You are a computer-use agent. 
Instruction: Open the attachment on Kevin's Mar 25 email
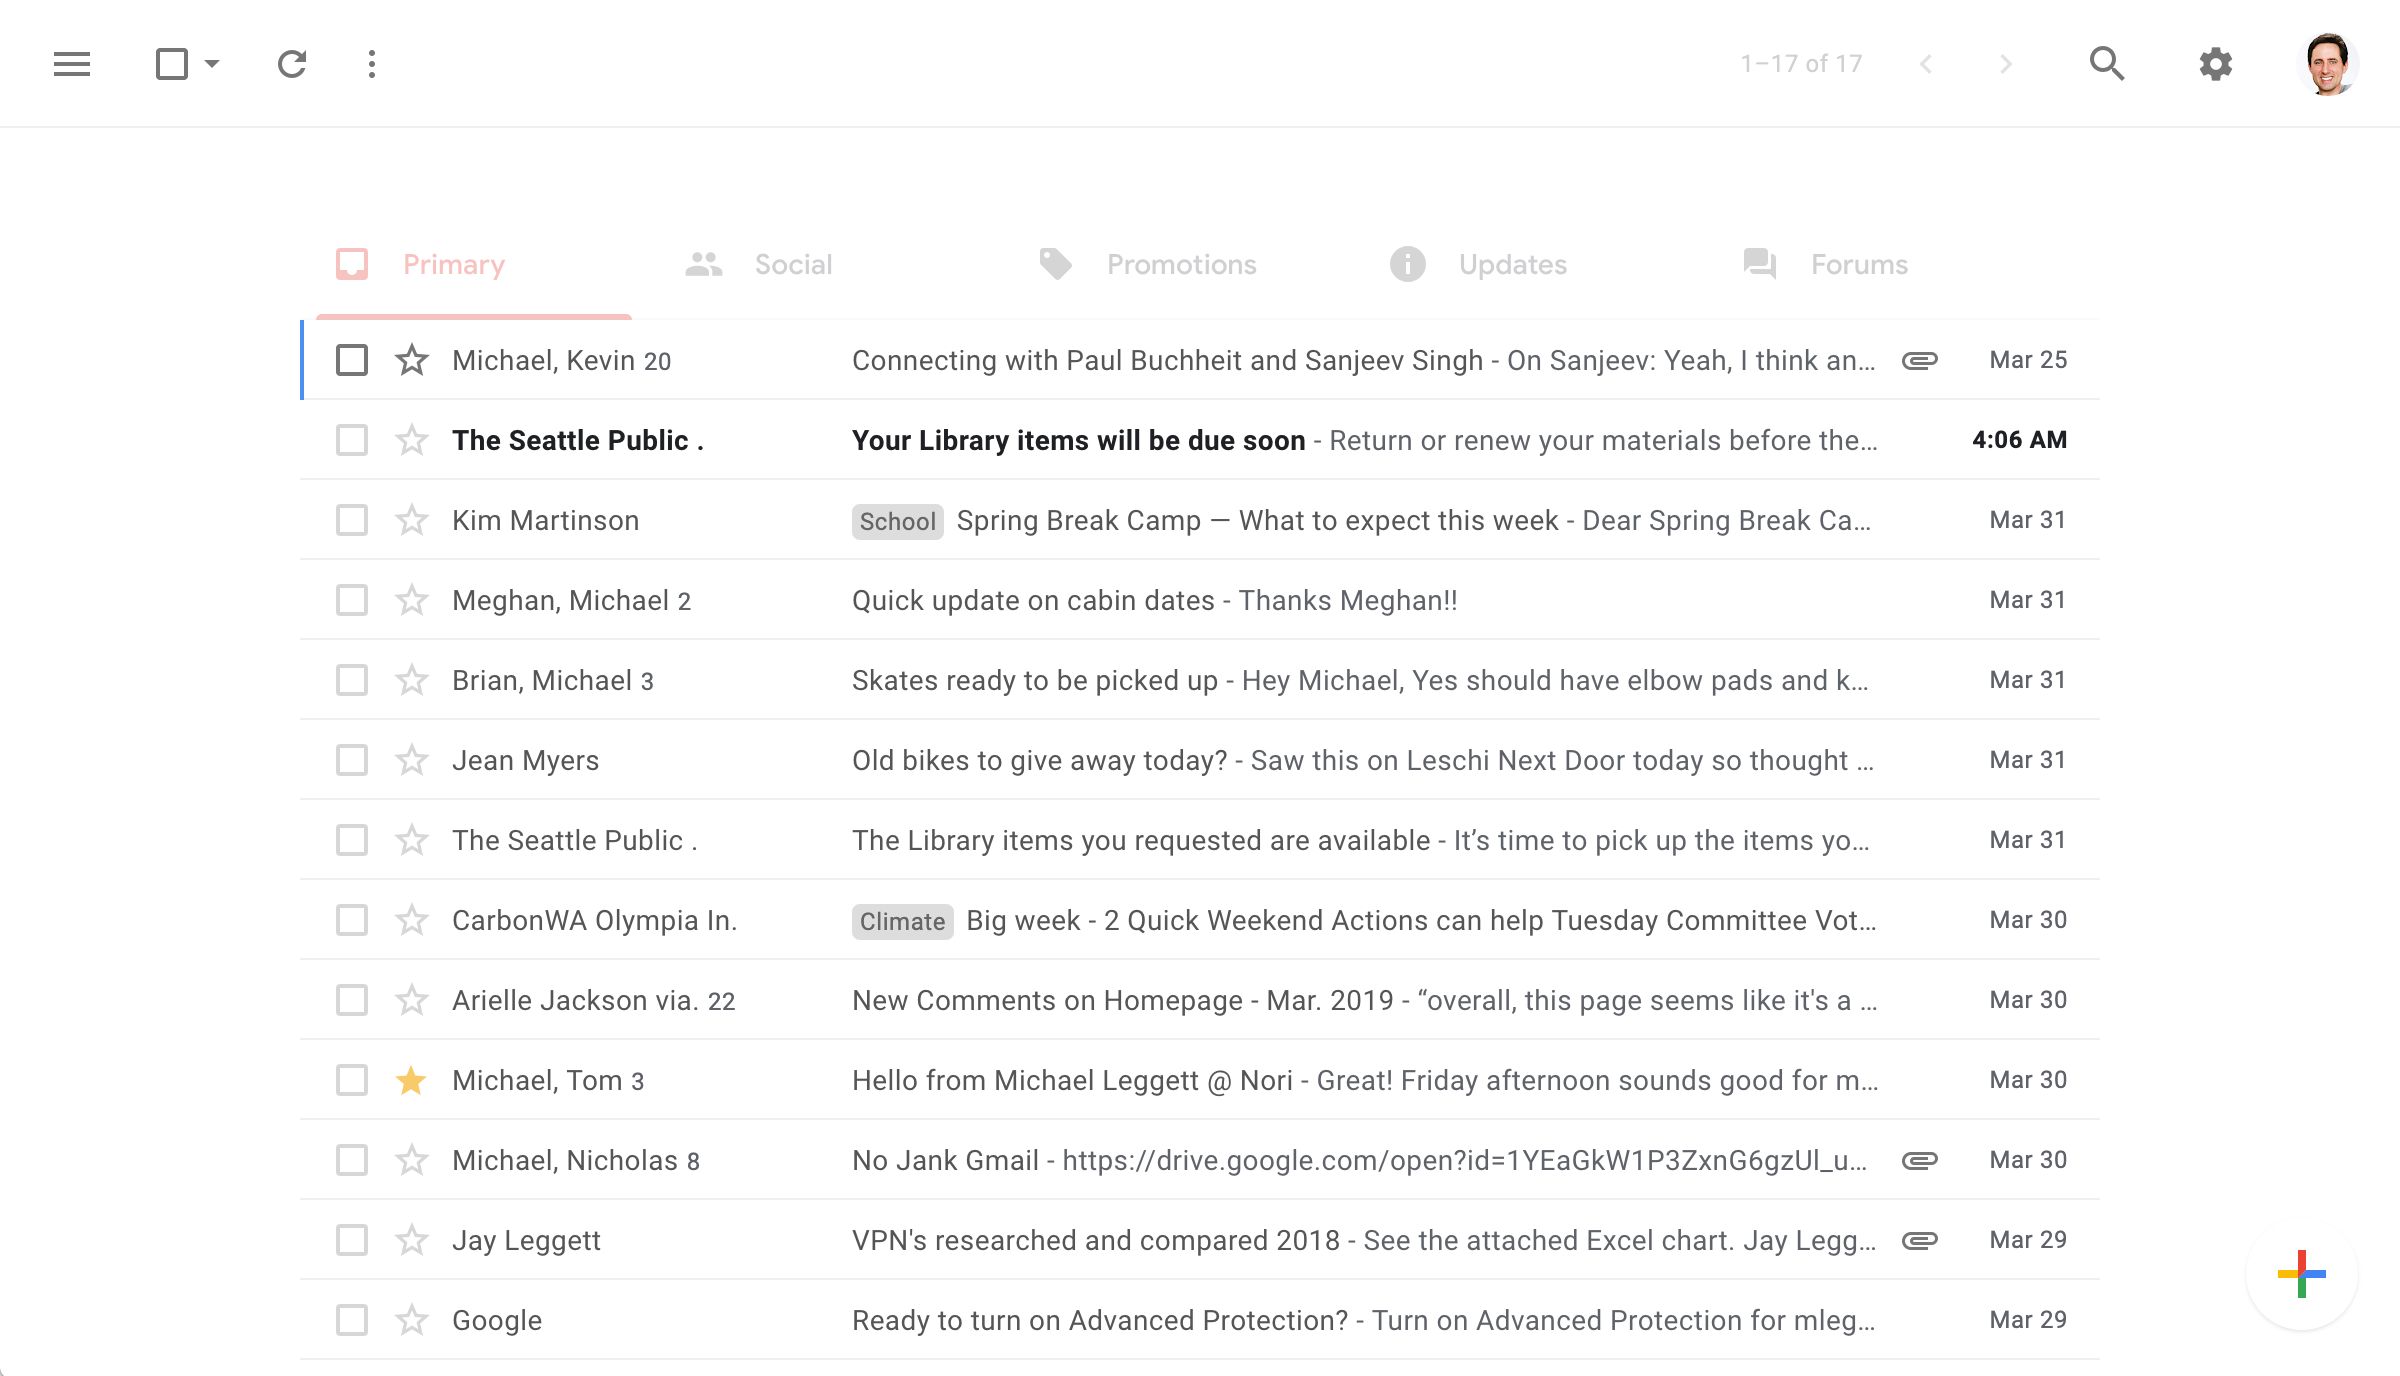(x=1919, y=360)
